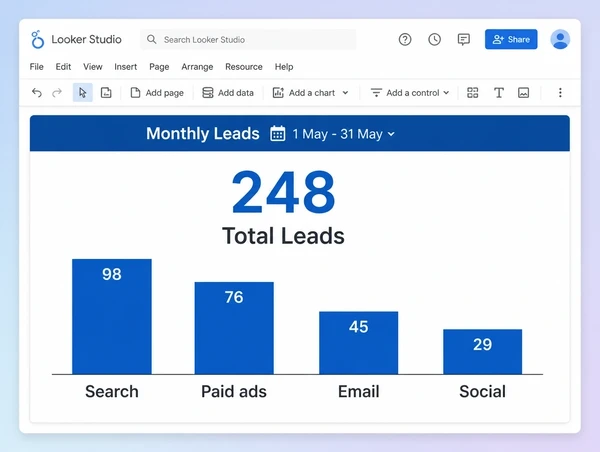The height and width of the screenshot is (452, 600).
Task: Select the Text box tool
Action: pyautogui.click(x=499, y=93)
